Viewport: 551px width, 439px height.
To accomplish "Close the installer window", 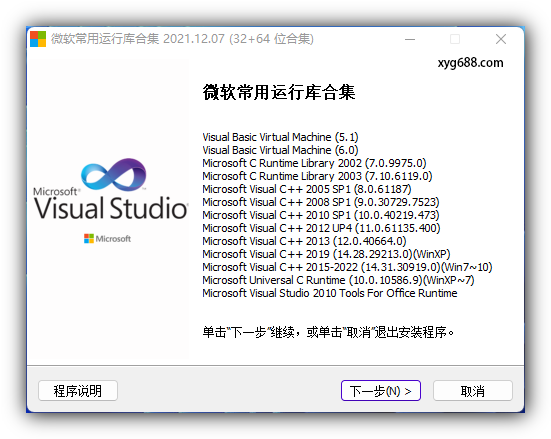I will coord(501,39).
